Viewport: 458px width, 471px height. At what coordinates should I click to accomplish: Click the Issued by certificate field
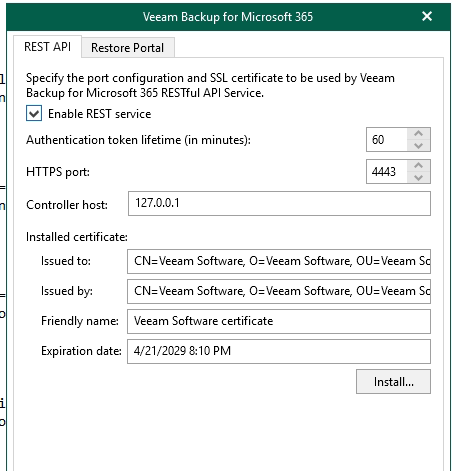pyautogui.click(x=279, y=291)
